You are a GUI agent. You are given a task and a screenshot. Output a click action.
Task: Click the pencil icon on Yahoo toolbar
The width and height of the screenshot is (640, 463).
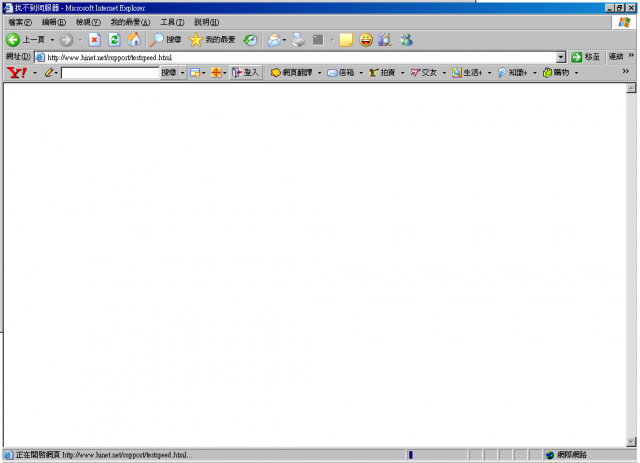pos(49,73)
